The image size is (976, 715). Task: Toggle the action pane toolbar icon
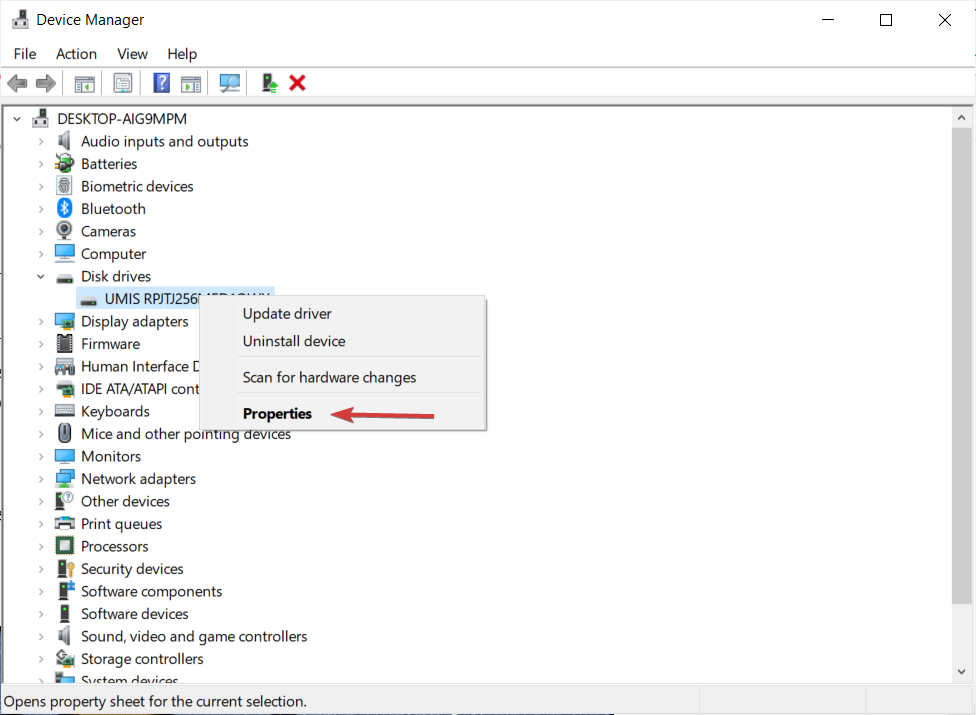[191, 83]
